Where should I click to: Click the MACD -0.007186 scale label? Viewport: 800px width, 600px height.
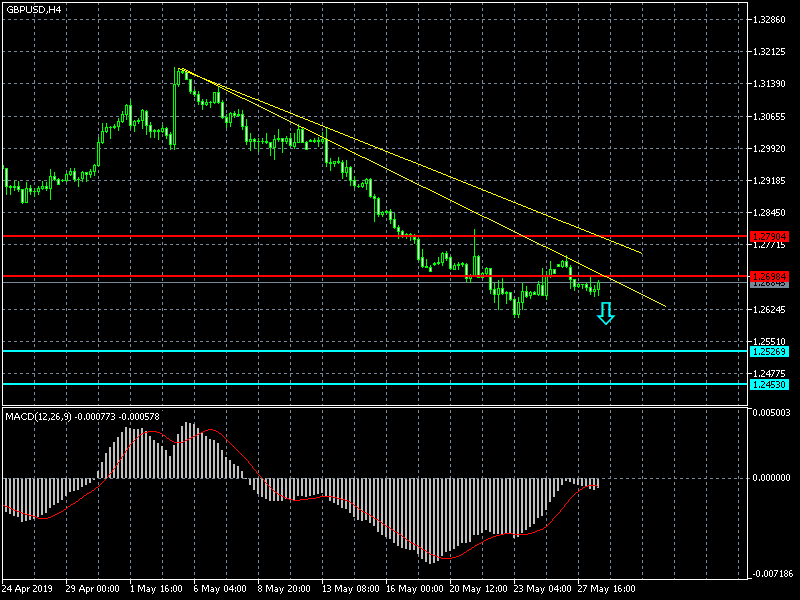coord(771,574)
